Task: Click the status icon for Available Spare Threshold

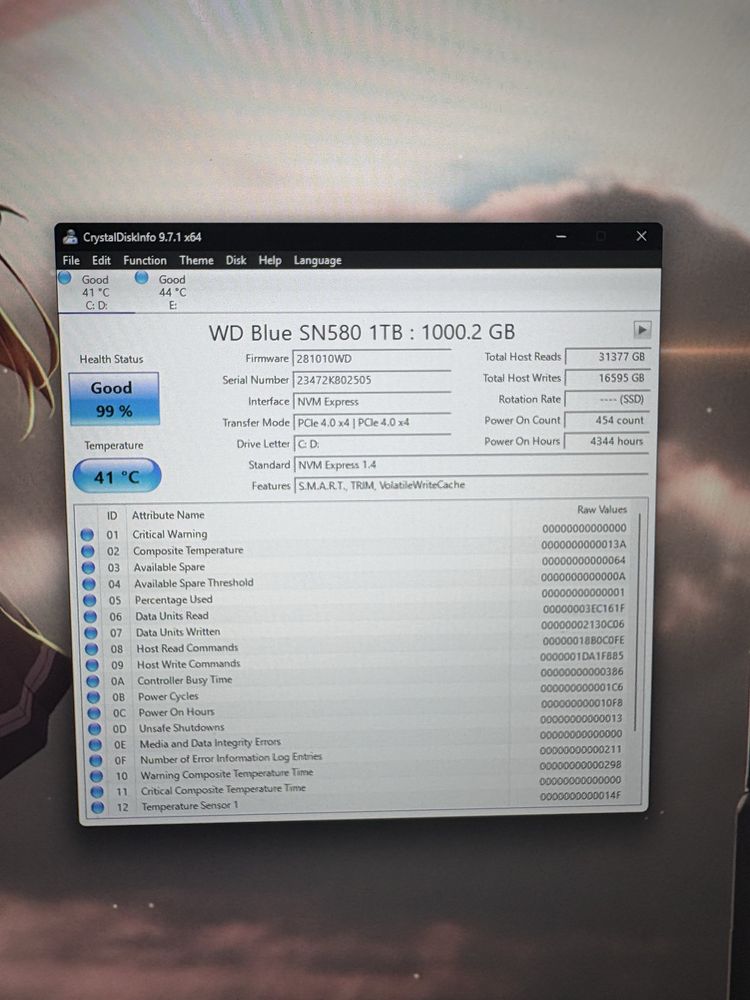Action: pyautogui.click(x=89, y=584)
